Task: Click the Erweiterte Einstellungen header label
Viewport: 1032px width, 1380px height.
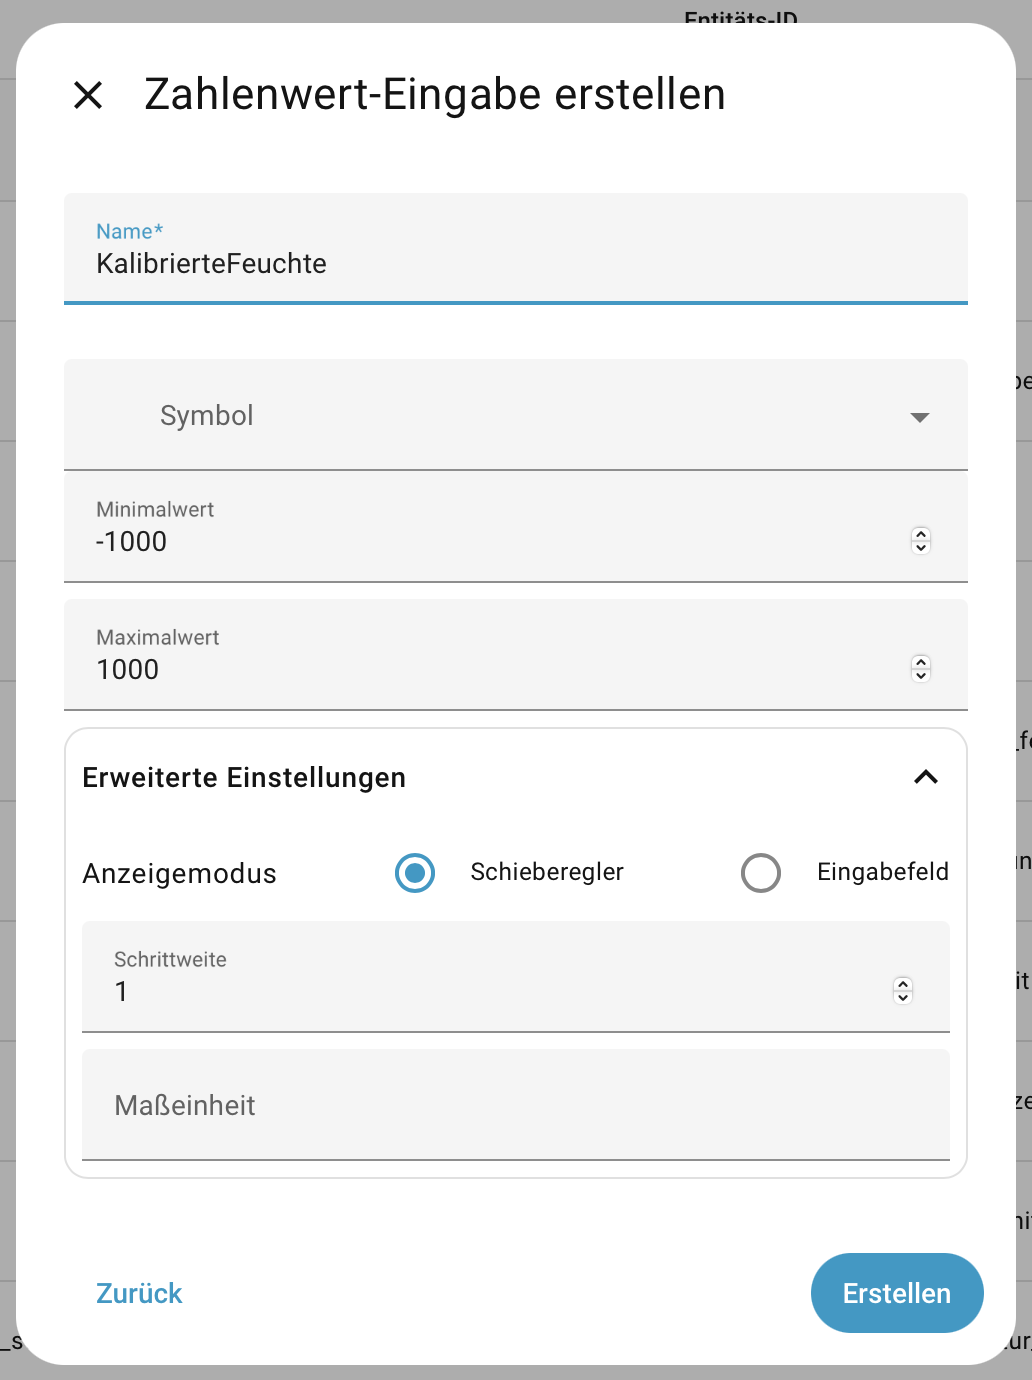Action: point(244,777)
